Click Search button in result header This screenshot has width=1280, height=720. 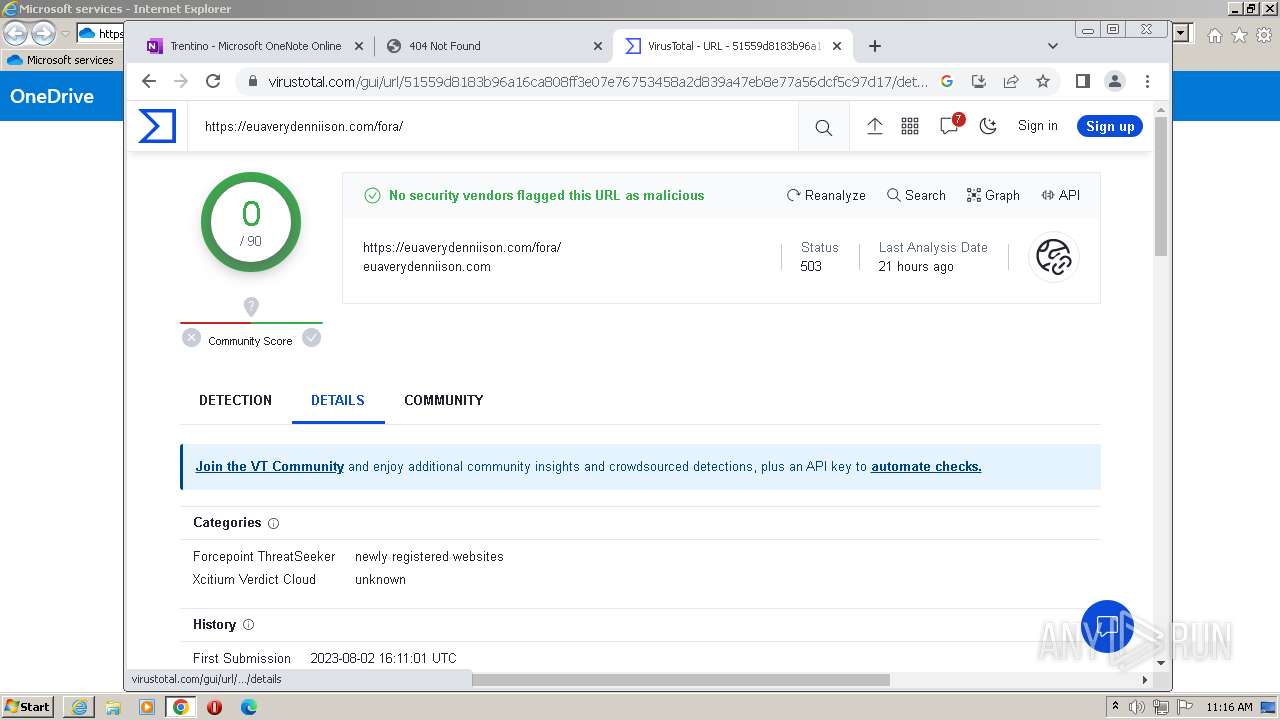[916, 195]
